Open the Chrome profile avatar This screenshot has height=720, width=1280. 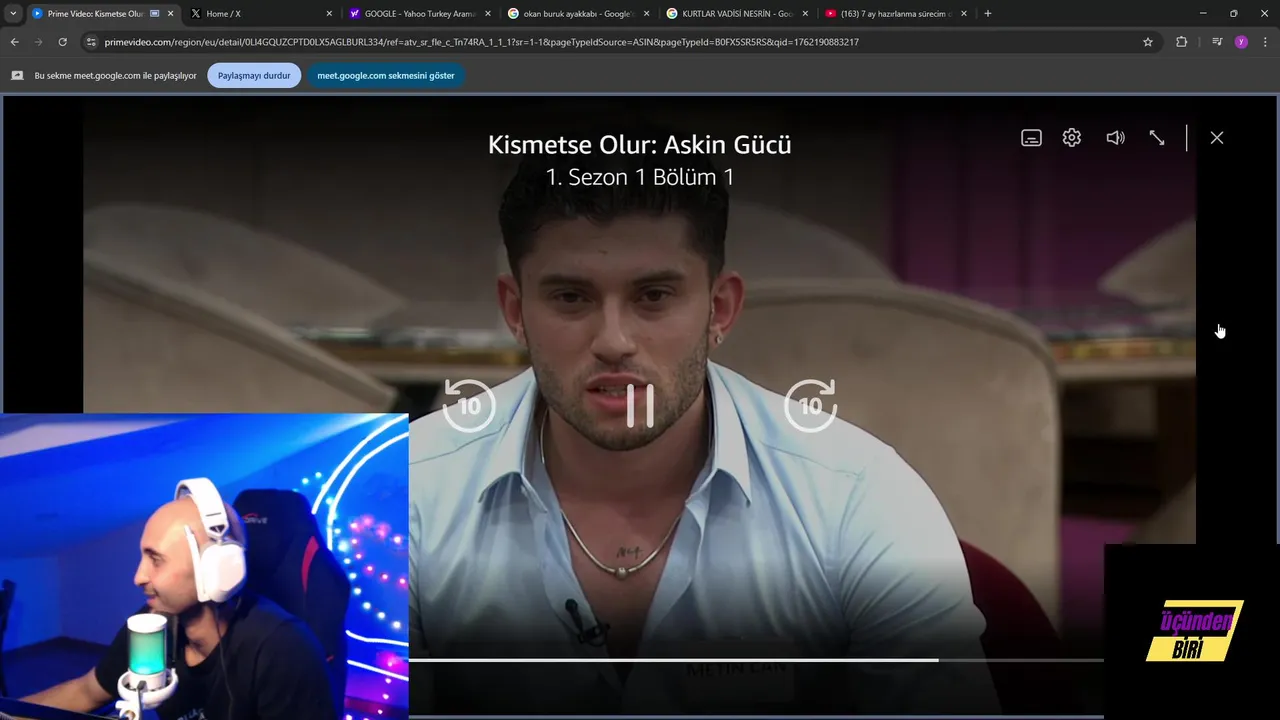coord(1241,42)
